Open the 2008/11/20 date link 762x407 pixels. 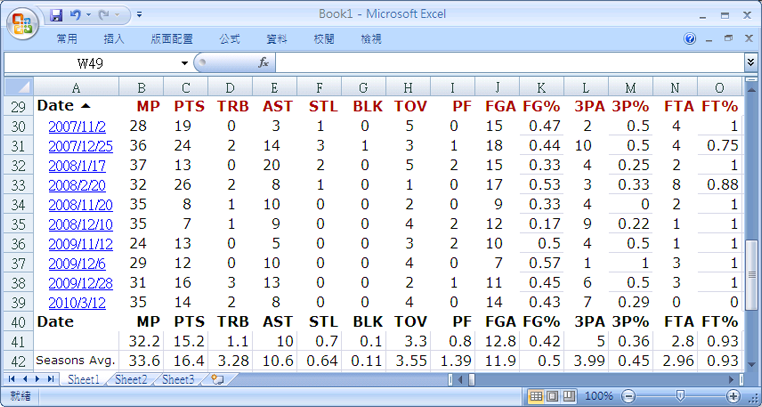[x=81, y=205]
